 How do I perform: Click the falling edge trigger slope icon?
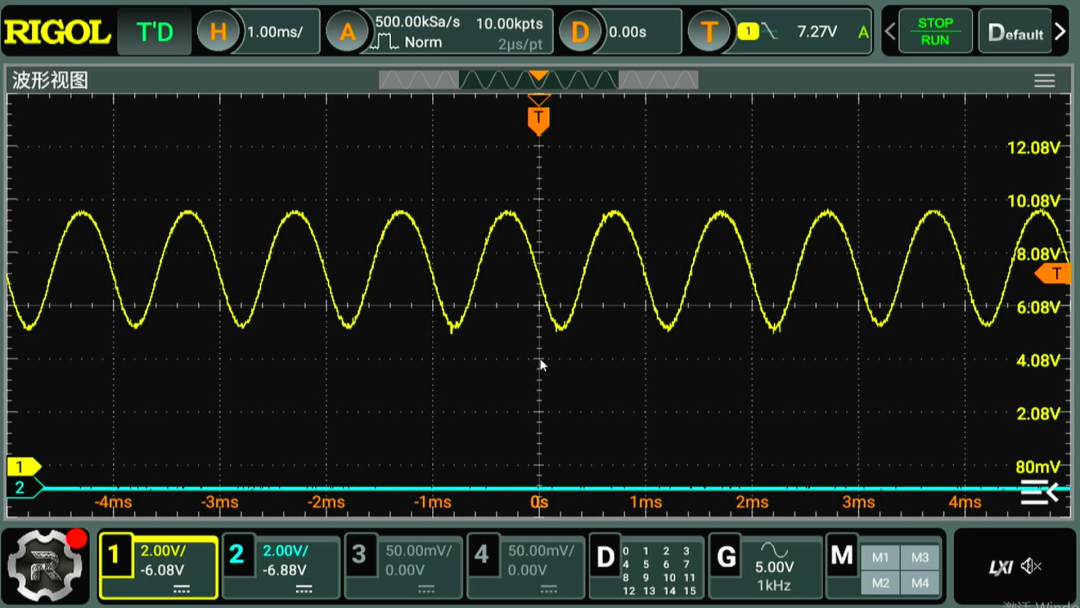click(770, 31)
